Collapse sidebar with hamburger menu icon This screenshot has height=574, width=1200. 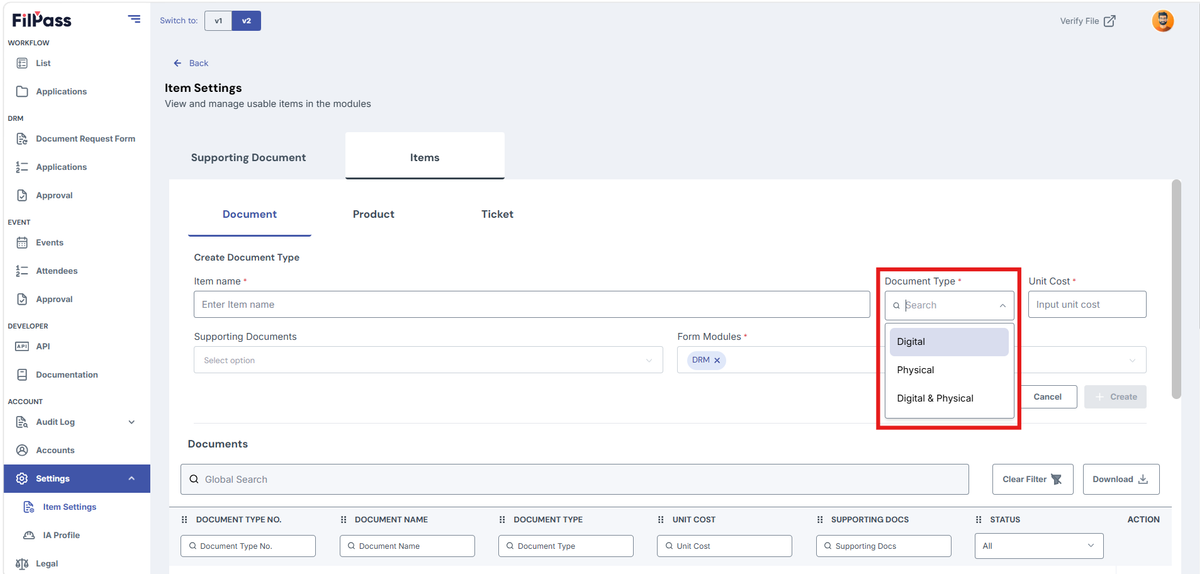(x=134, y=19)
